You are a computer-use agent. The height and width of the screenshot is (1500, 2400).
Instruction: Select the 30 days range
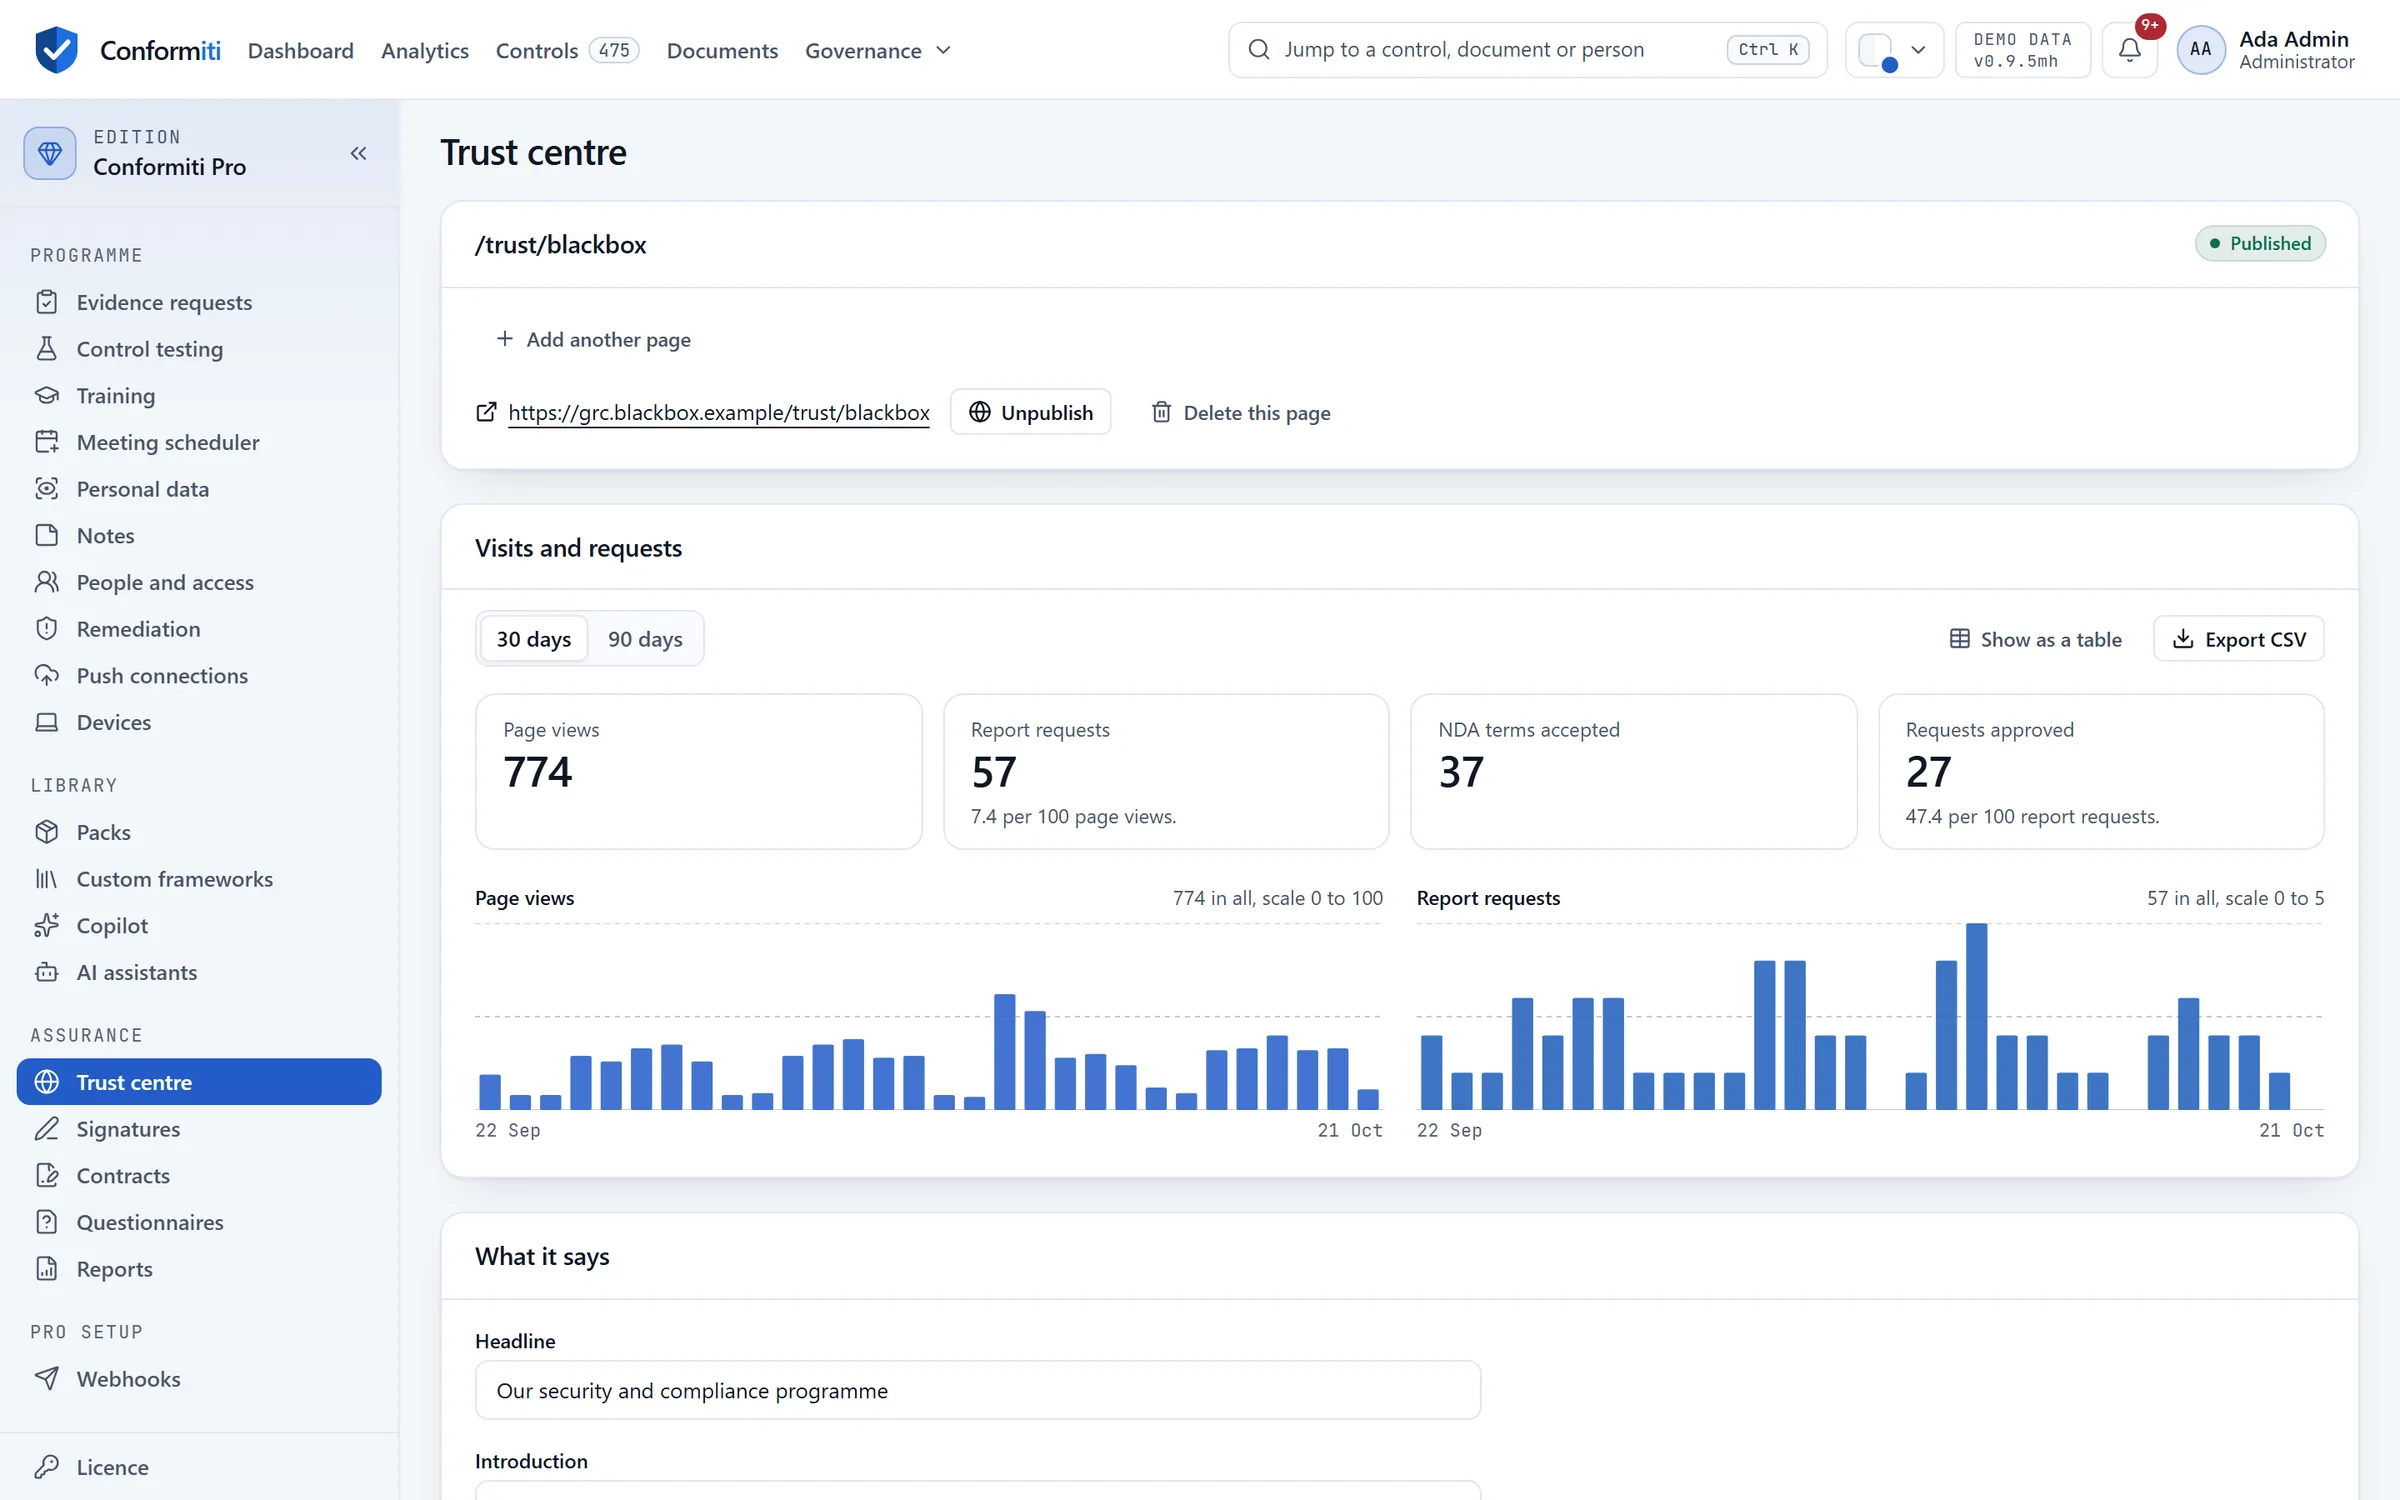pyautogui.click(x=534, y=639)
